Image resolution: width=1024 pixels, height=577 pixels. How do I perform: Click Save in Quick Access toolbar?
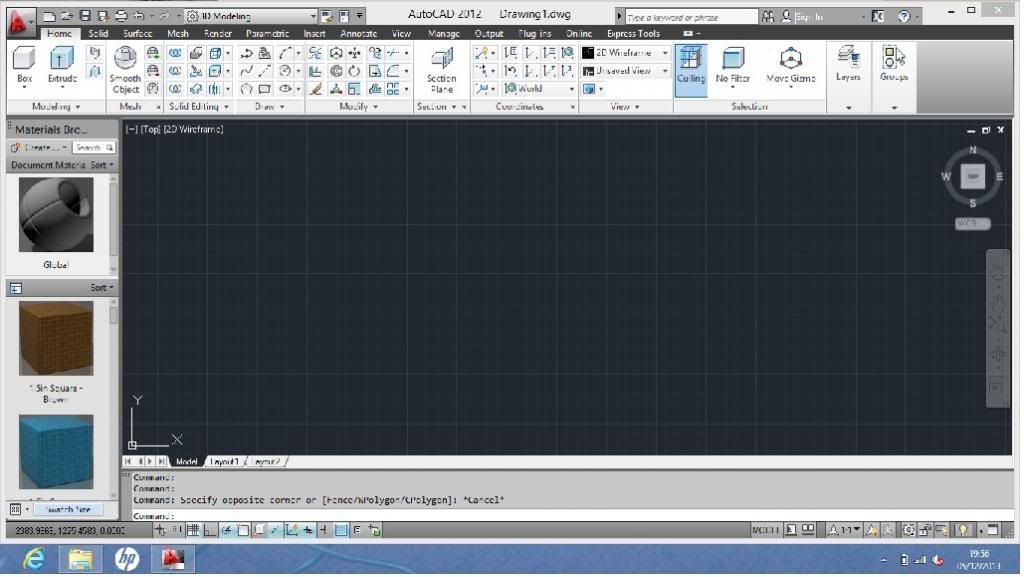[x=85, y=16]
